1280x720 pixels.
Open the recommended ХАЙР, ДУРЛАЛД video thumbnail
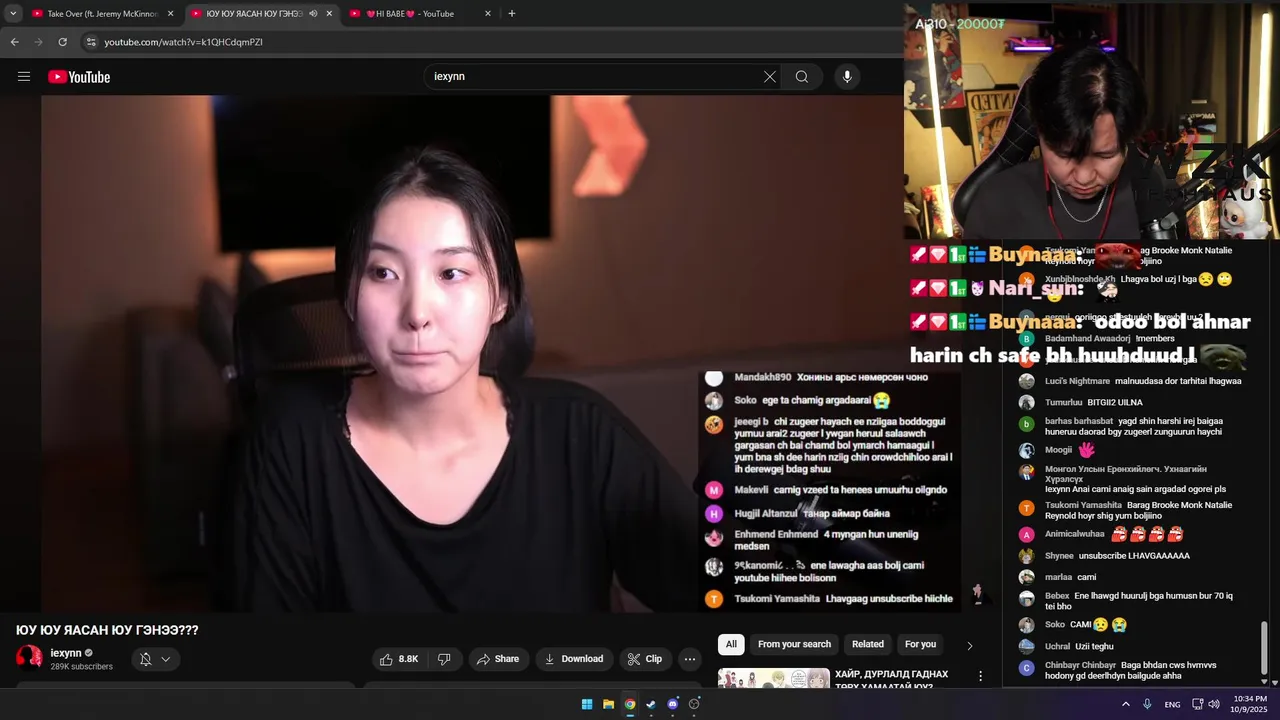(774, 678)
